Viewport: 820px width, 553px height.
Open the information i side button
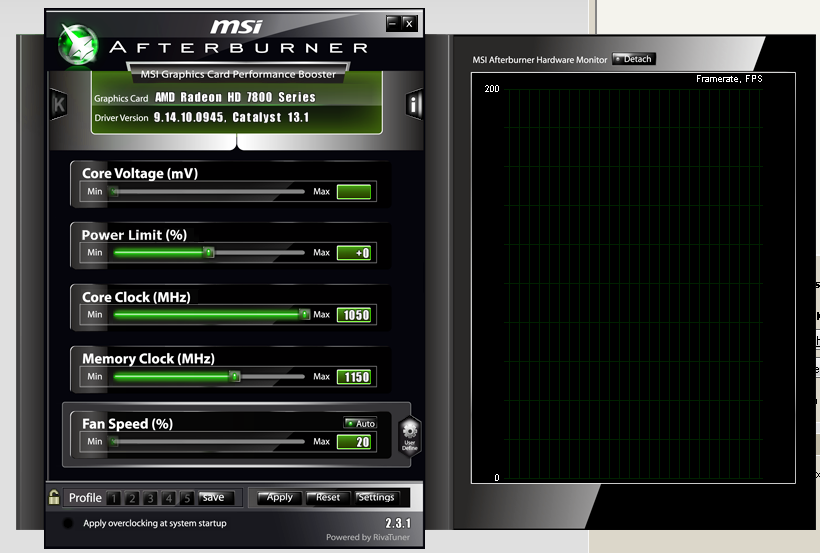pos(414,104)
